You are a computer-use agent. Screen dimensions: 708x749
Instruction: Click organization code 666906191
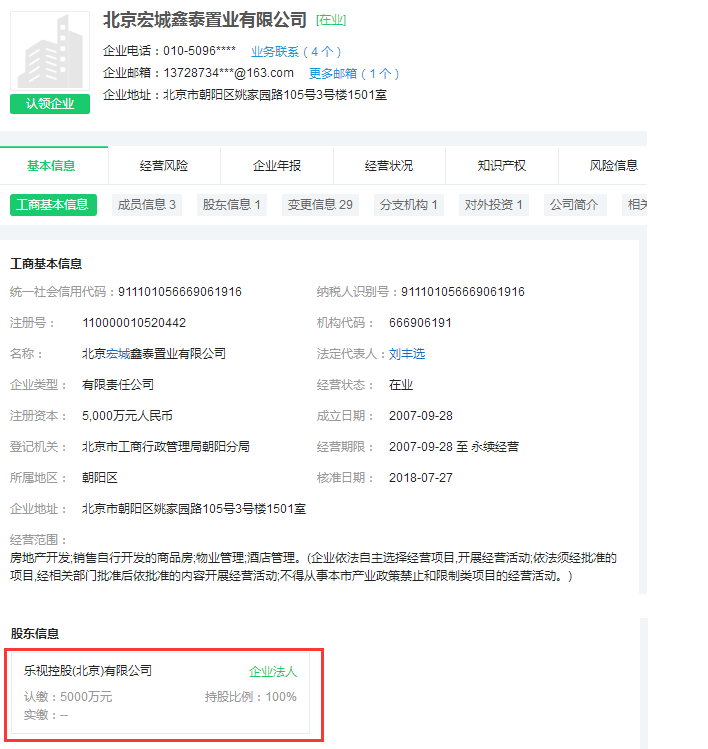pos(420,323)
